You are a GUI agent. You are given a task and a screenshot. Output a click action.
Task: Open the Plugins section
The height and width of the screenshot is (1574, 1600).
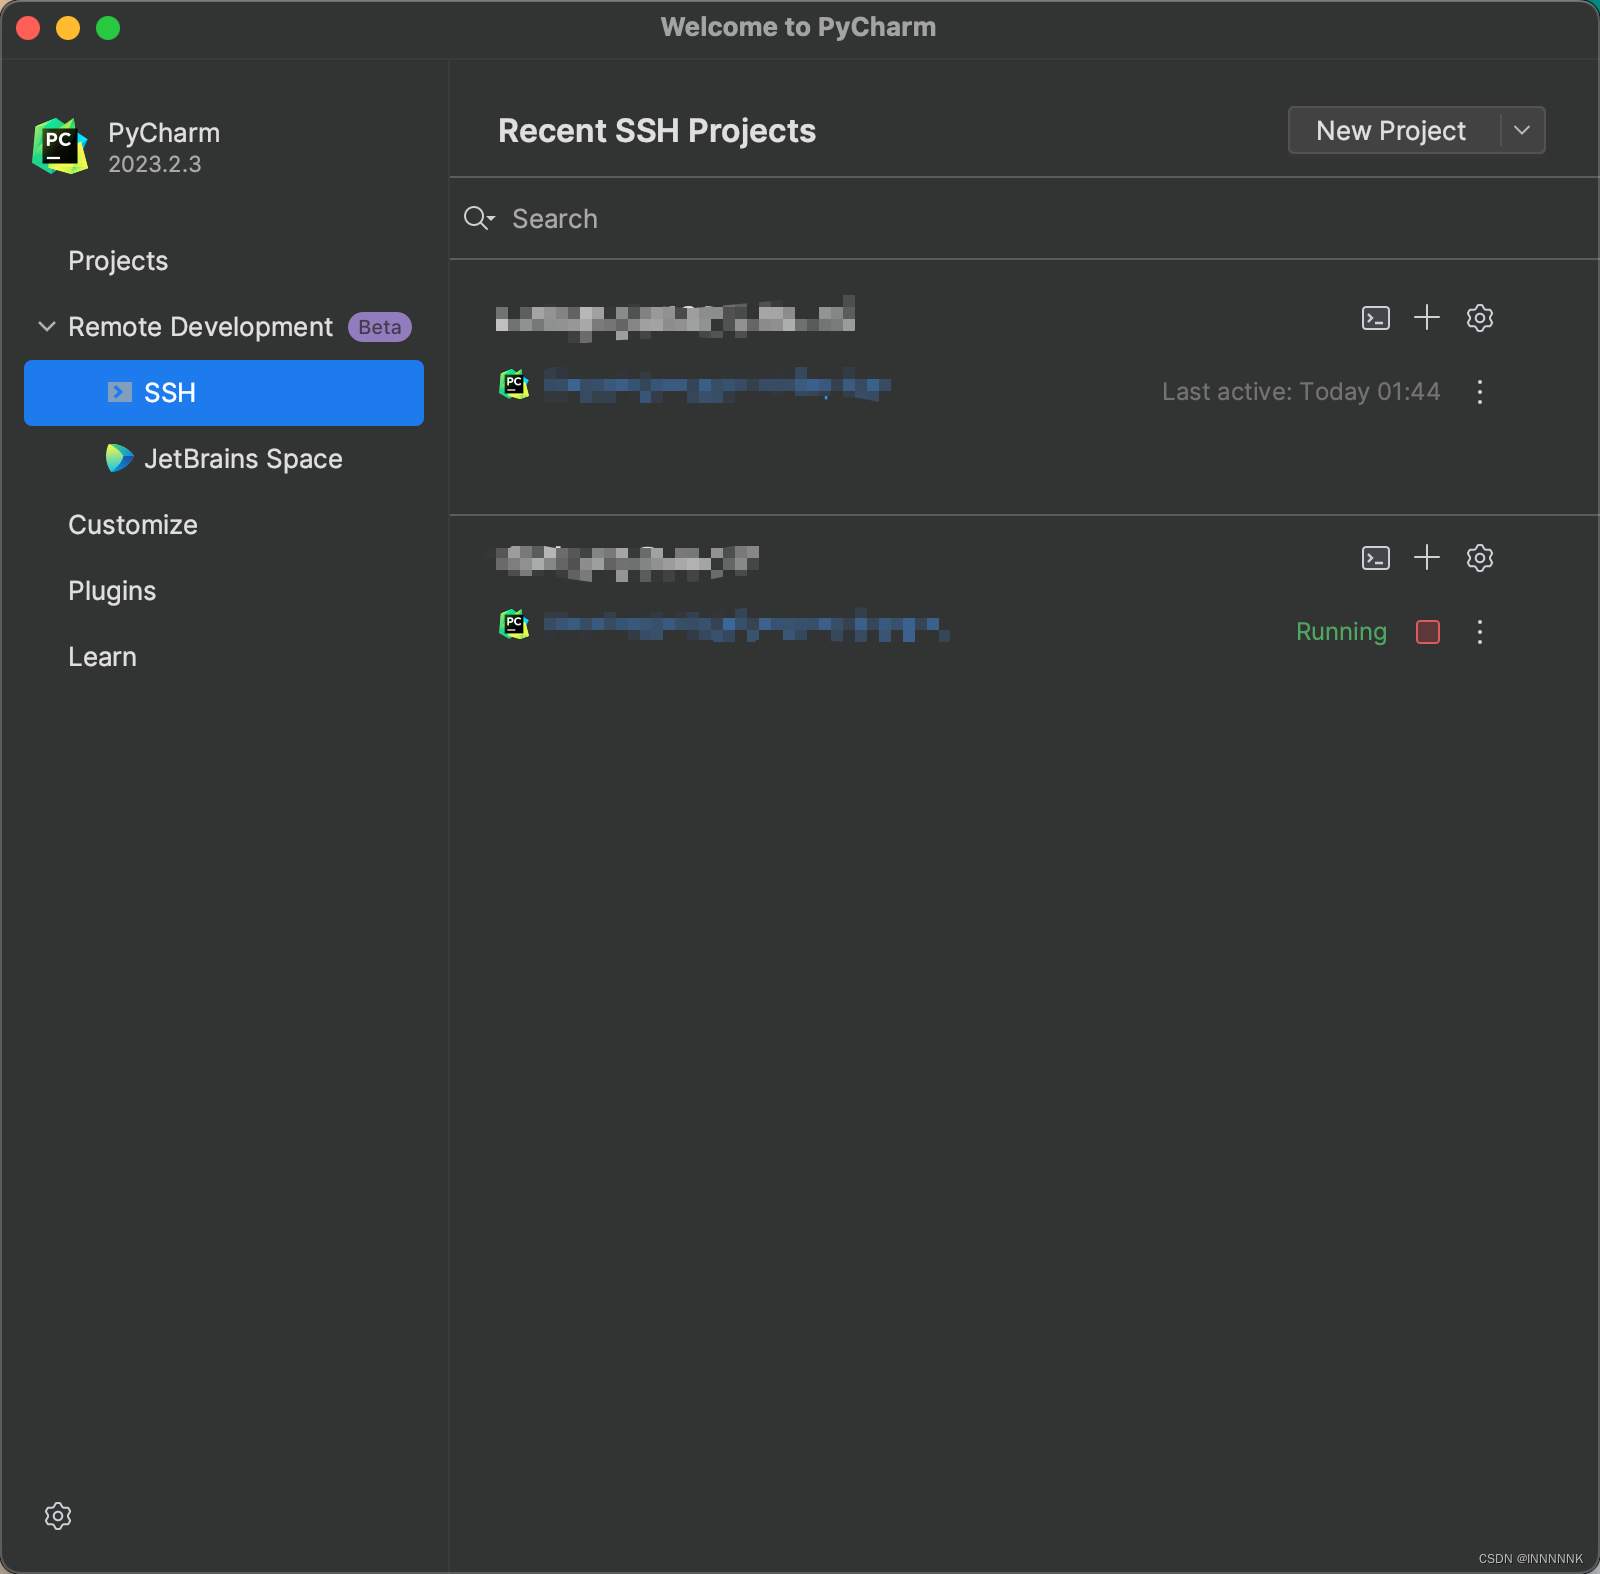click(x=112, y=590)
